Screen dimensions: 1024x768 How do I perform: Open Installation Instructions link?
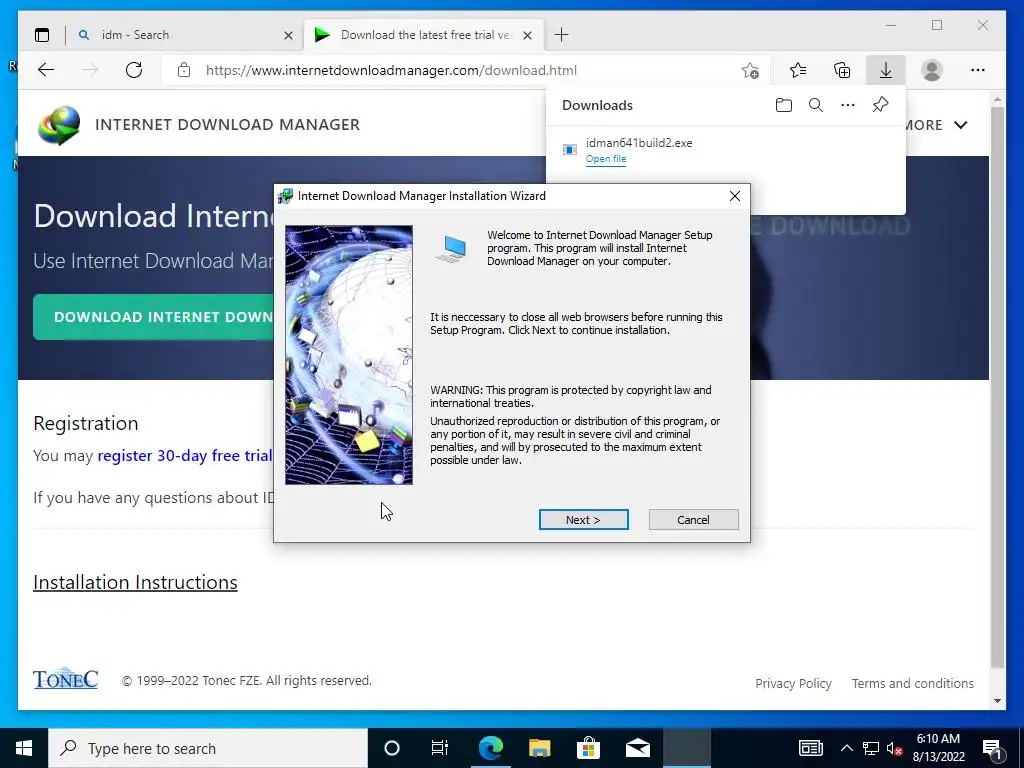pos(135,582)
